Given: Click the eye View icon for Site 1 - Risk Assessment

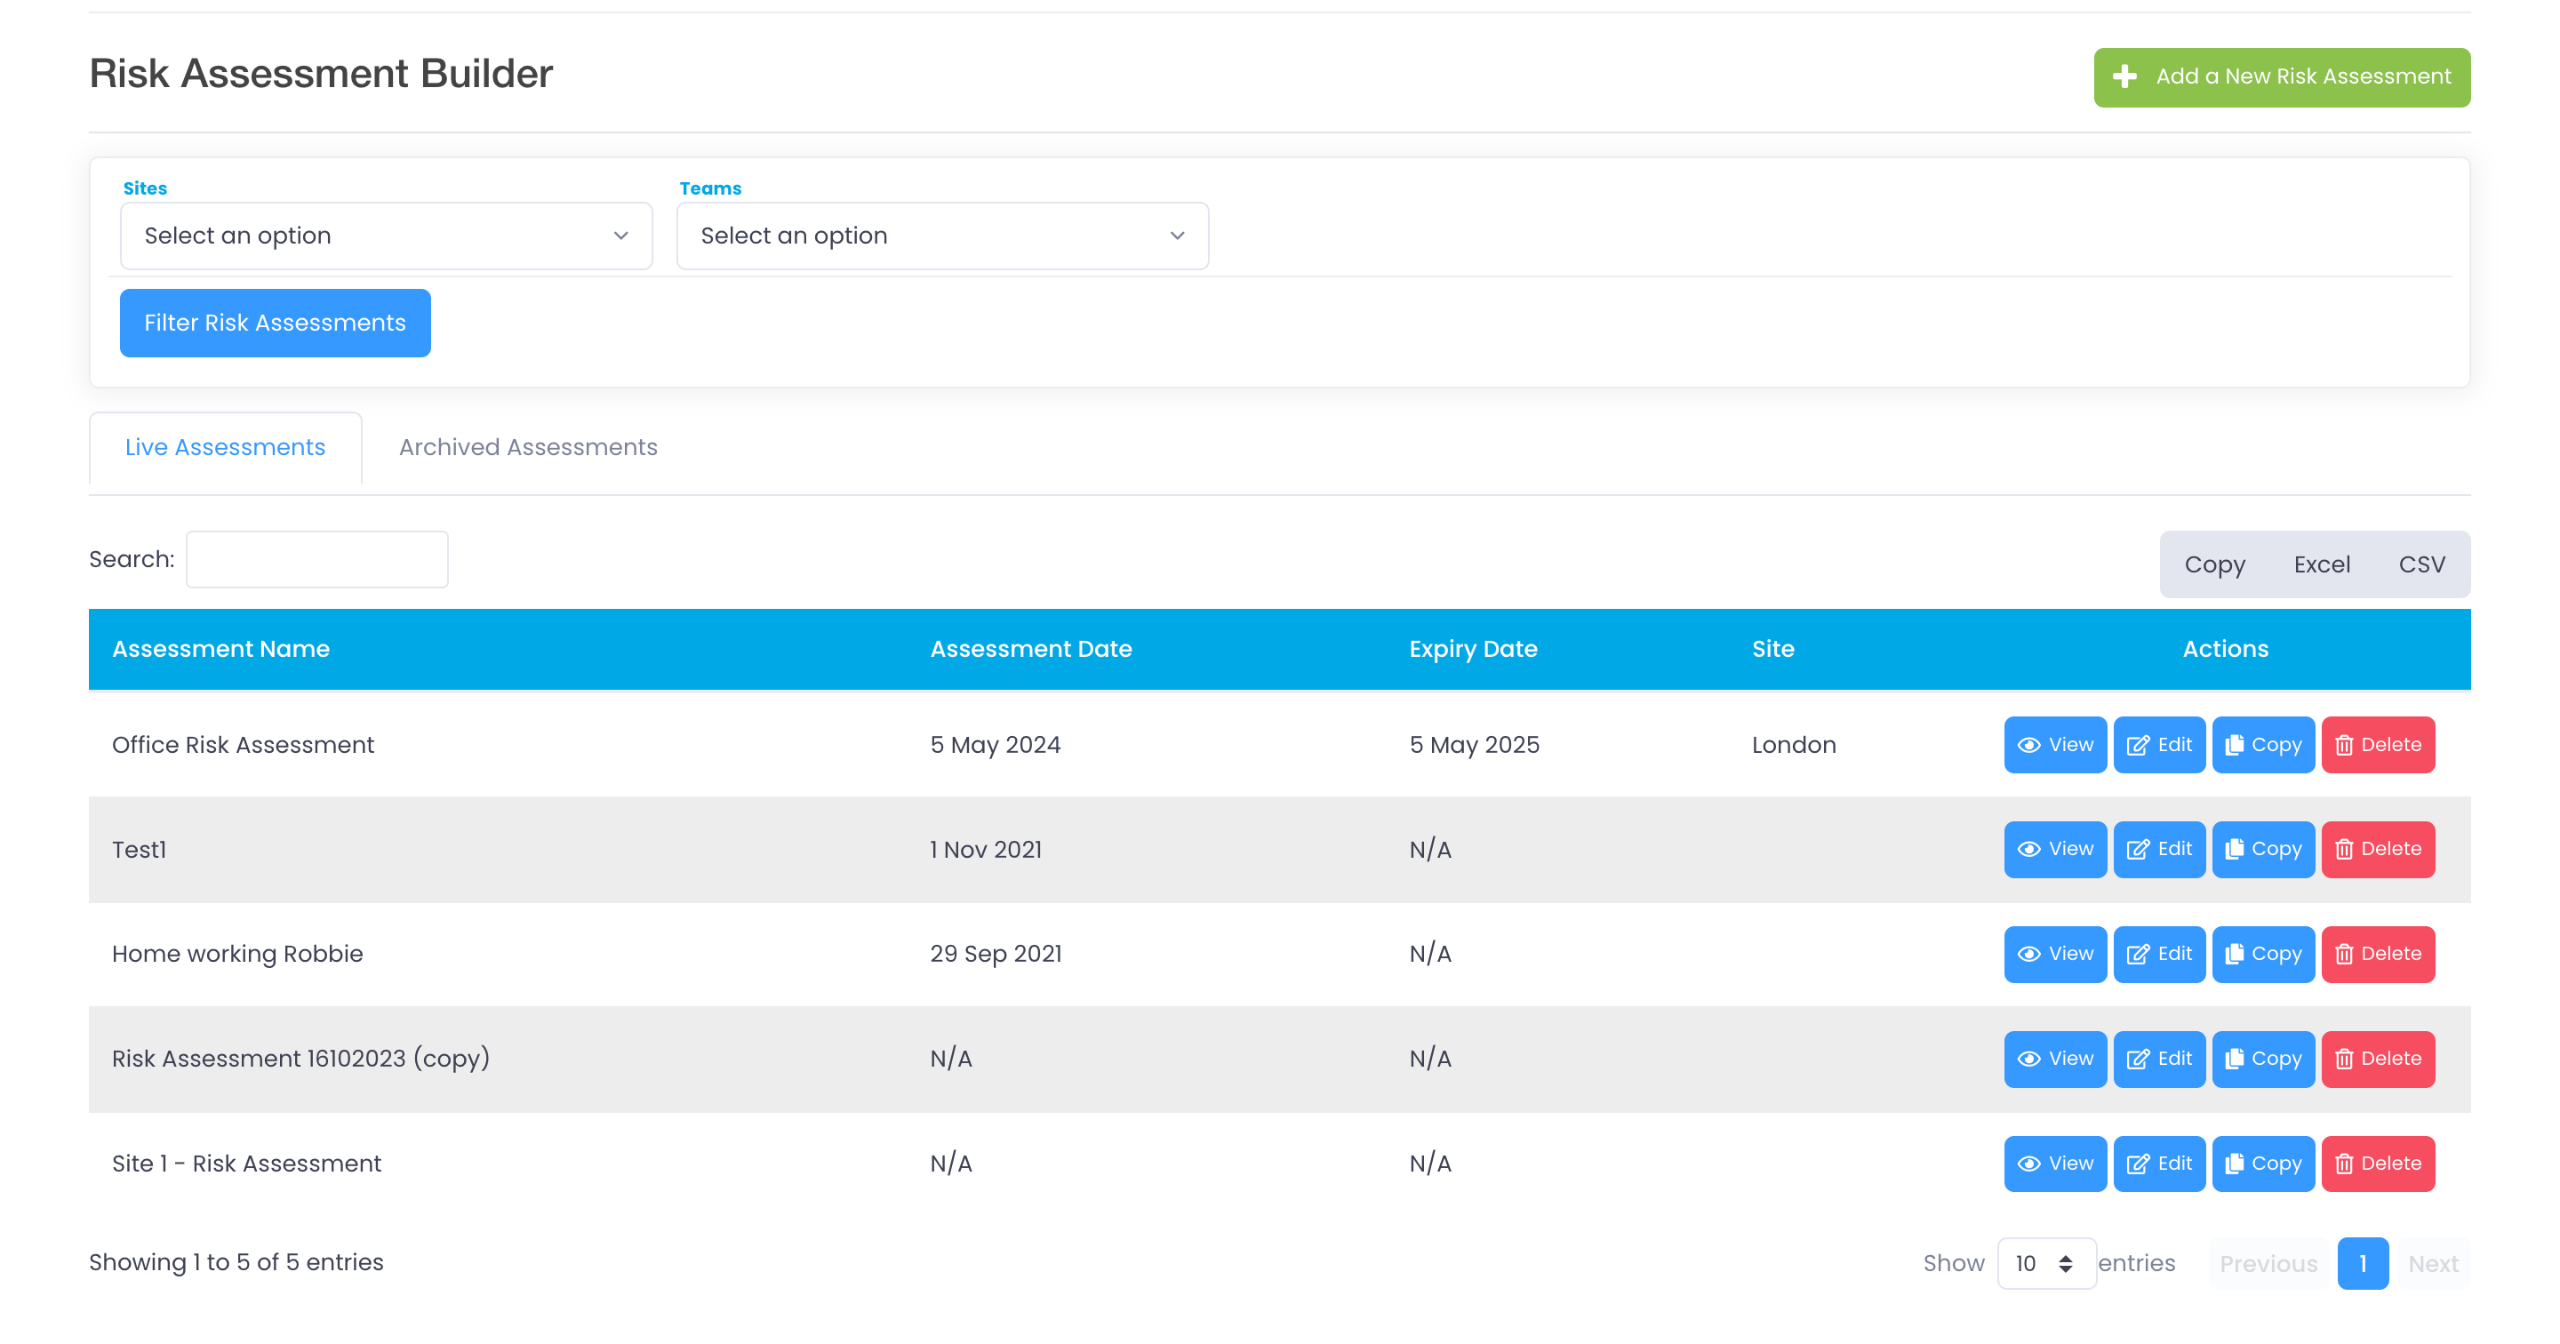Looking at the screenshot, I should point(2029,1164).
